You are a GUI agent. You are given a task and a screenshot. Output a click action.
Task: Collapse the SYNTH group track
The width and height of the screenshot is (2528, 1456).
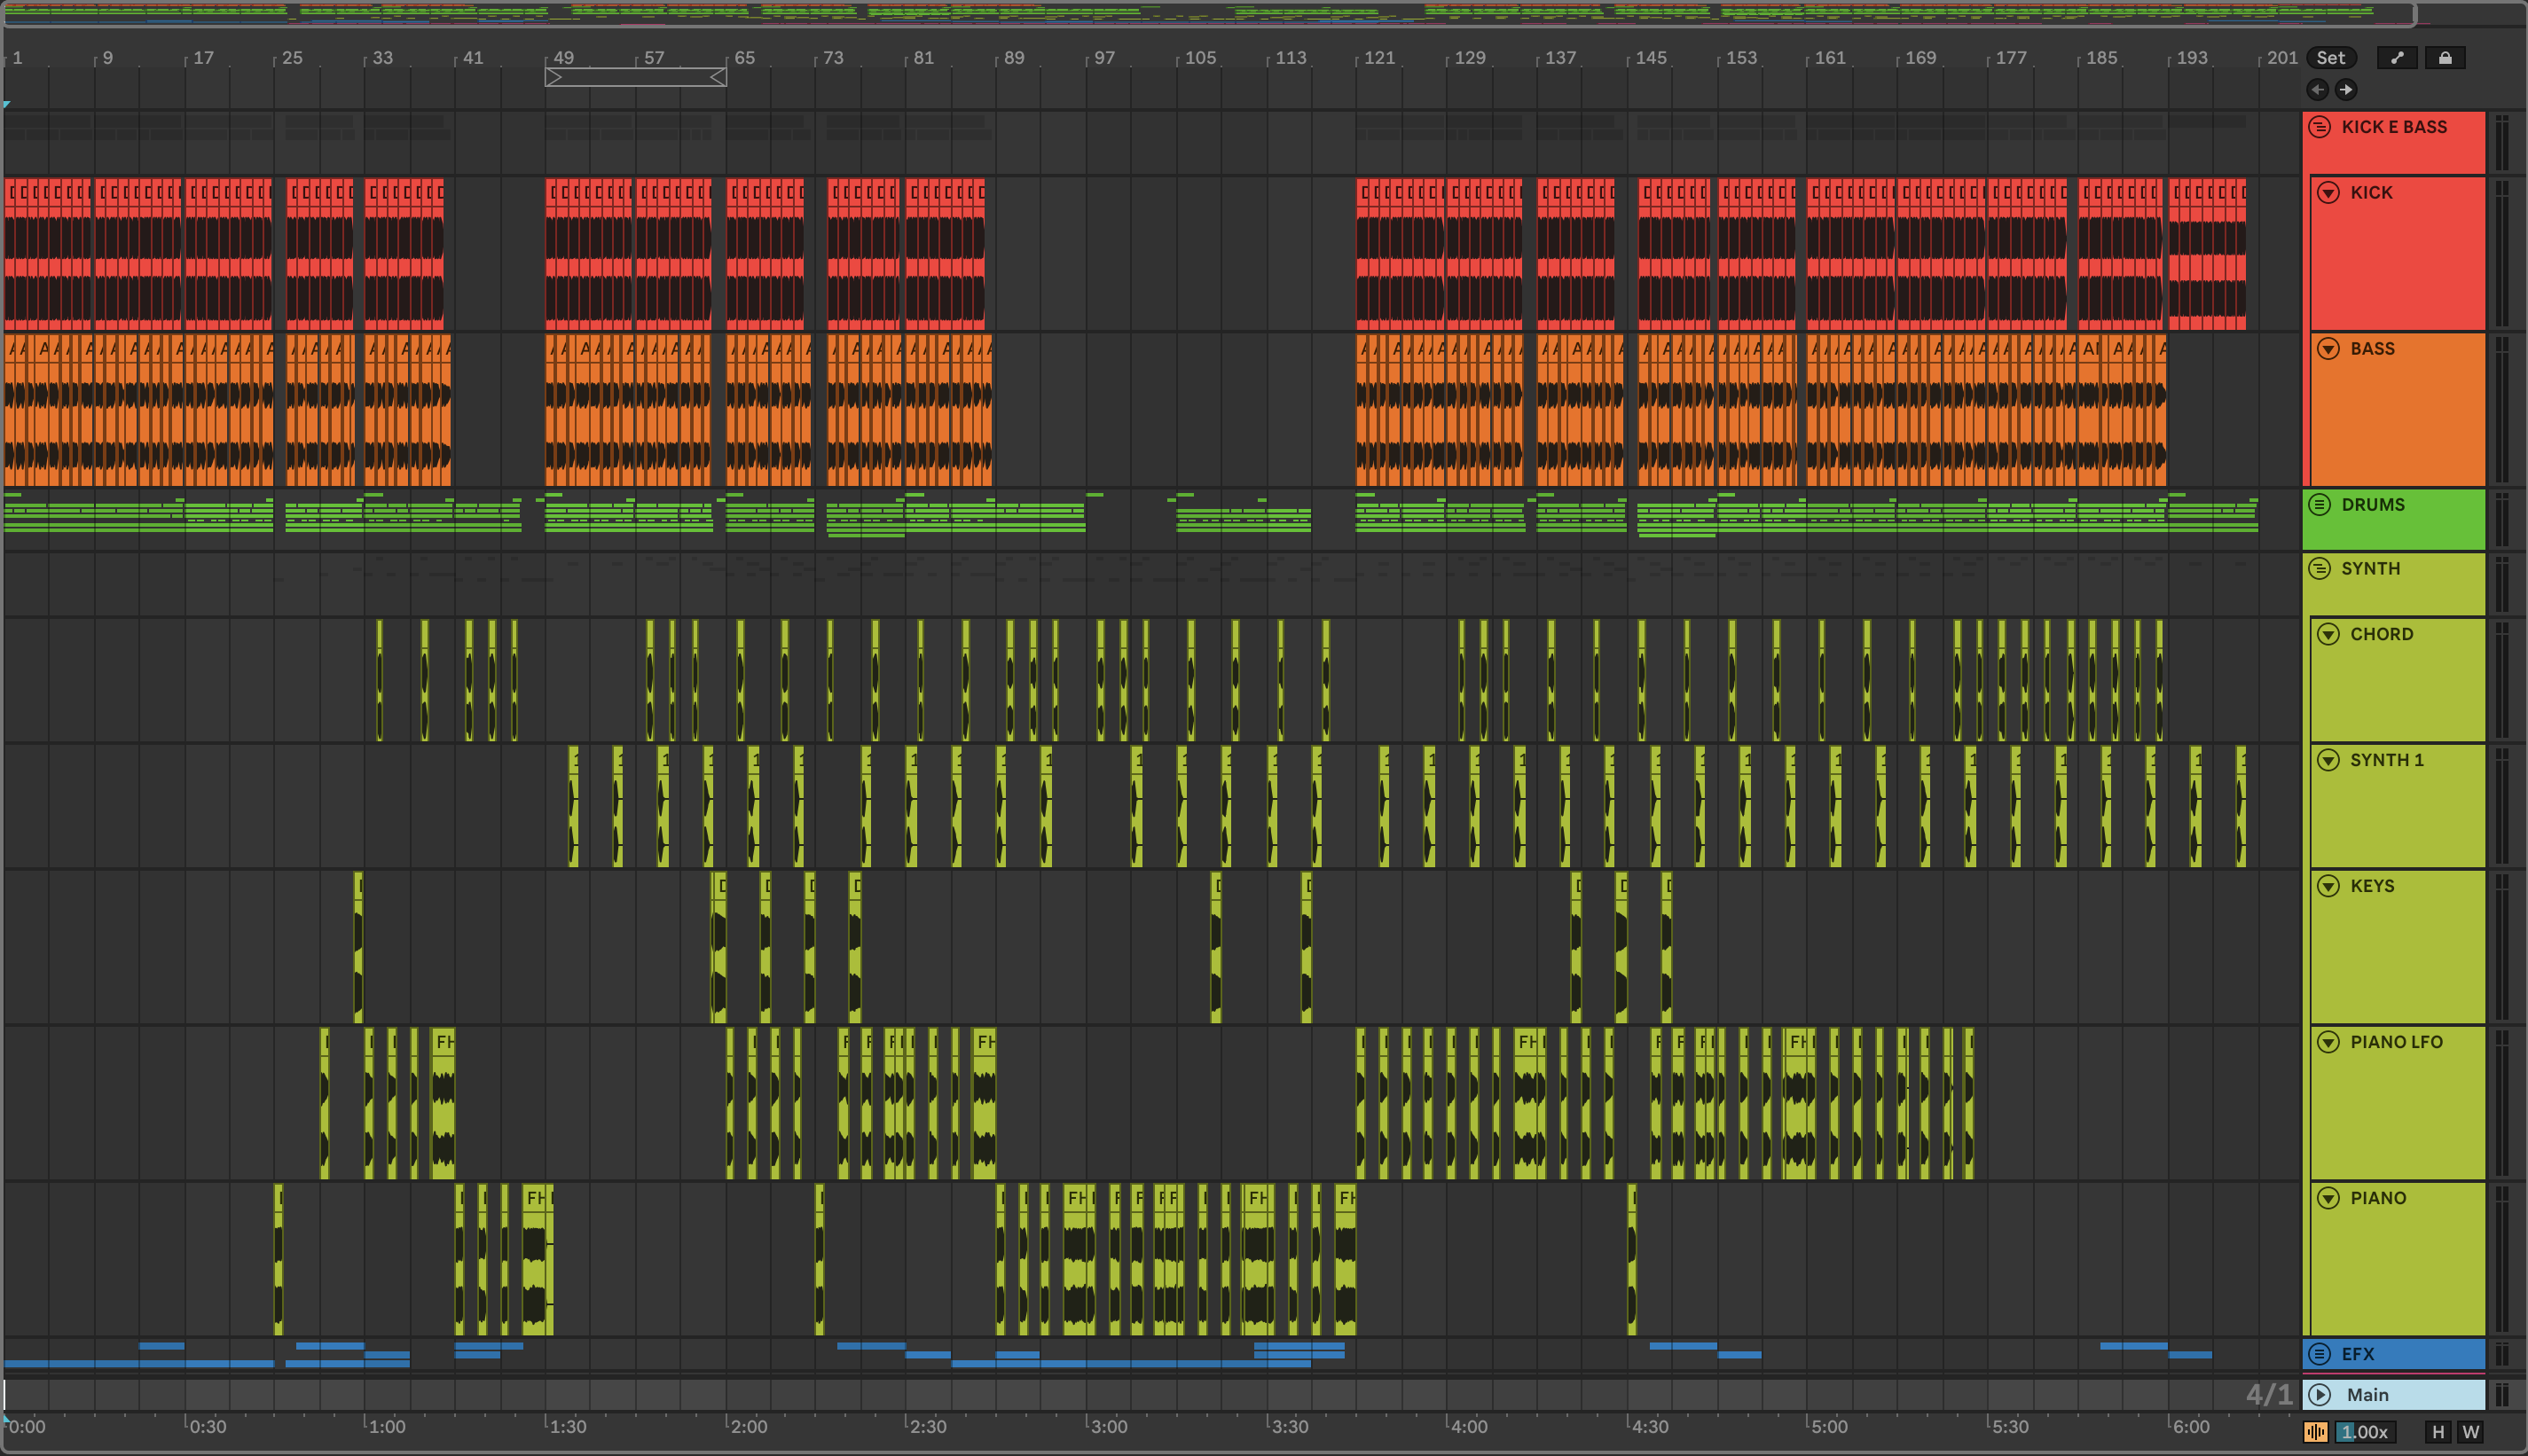(x=2320, y=568)
